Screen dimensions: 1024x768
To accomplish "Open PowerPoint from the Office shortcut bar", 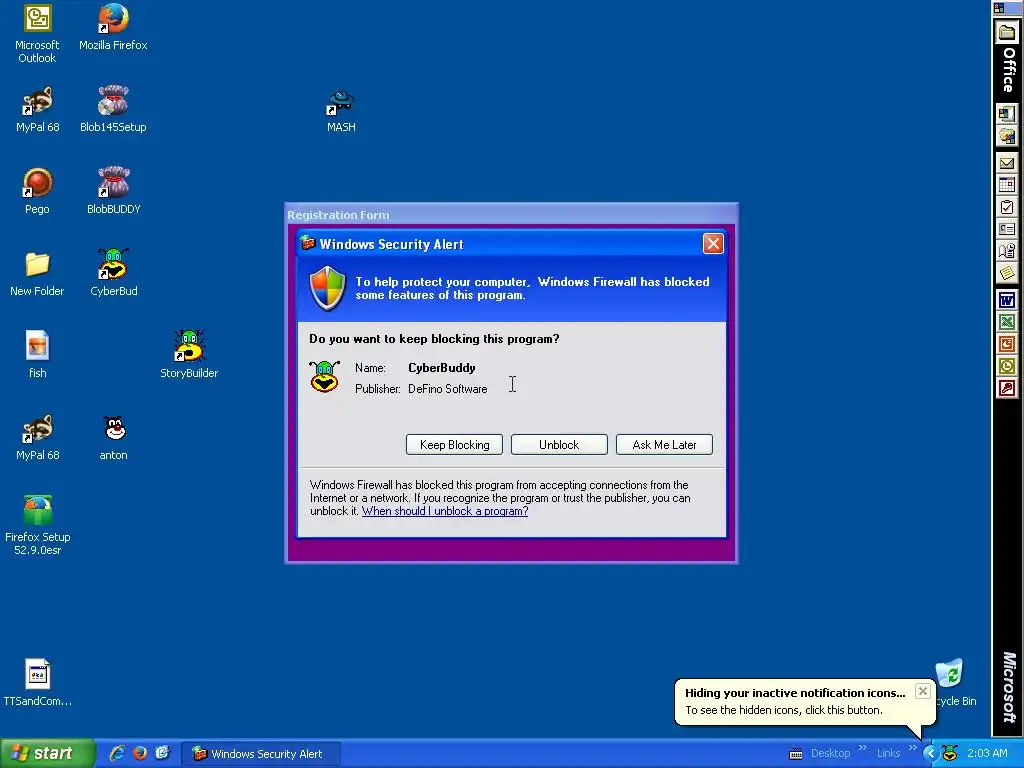I will coord(1006,344).
